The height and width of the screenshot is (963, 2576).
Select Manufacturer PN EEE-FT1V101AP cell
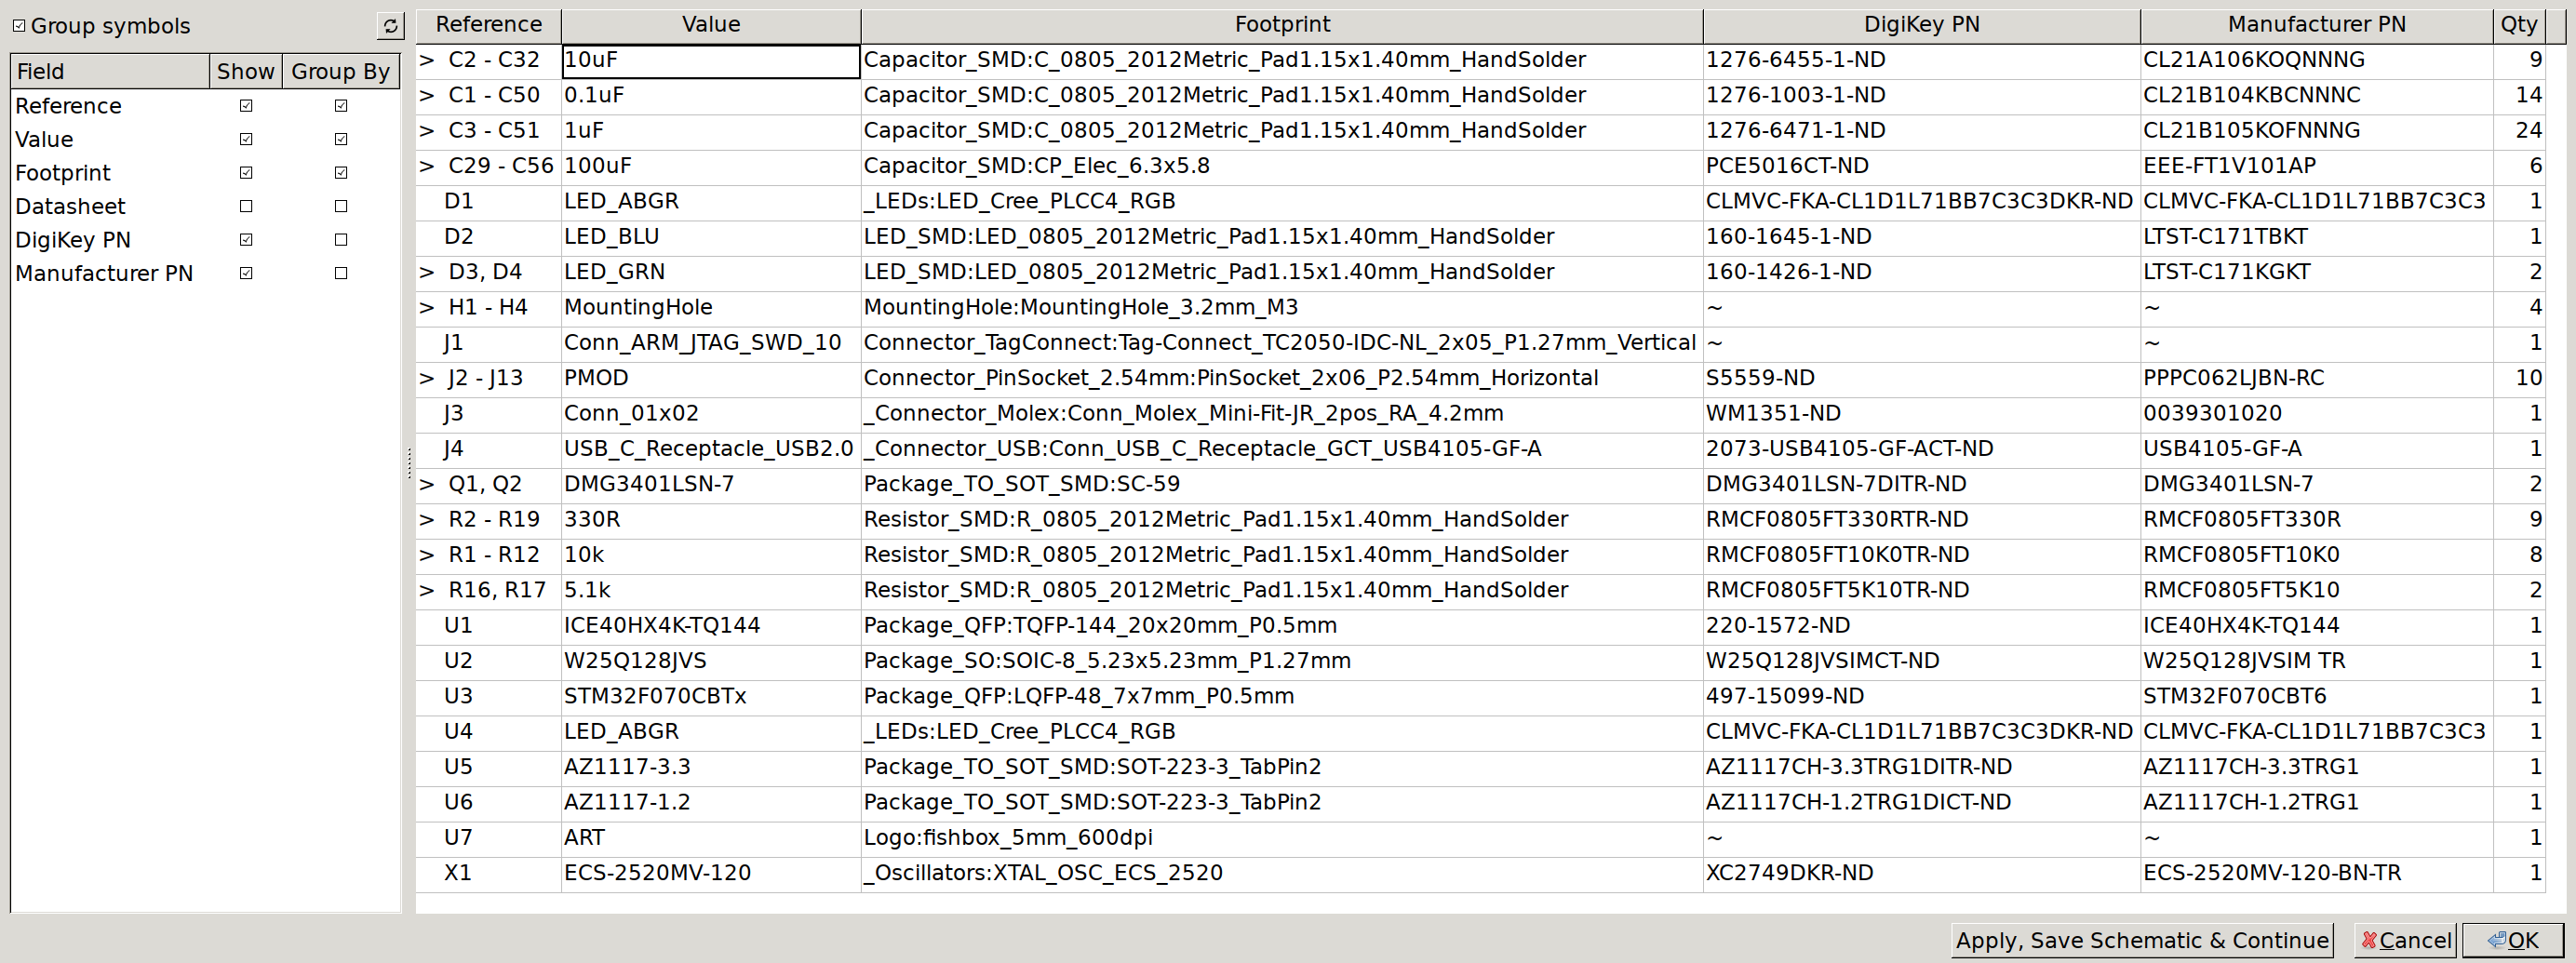[x=2316, y=166]
